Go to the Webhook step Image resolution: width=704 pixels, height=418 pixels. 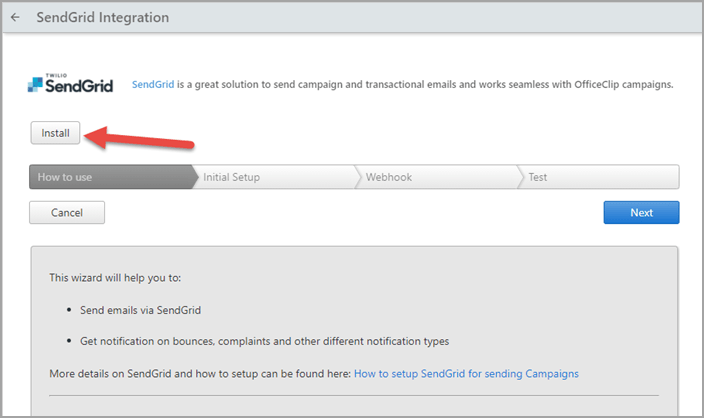439,177
